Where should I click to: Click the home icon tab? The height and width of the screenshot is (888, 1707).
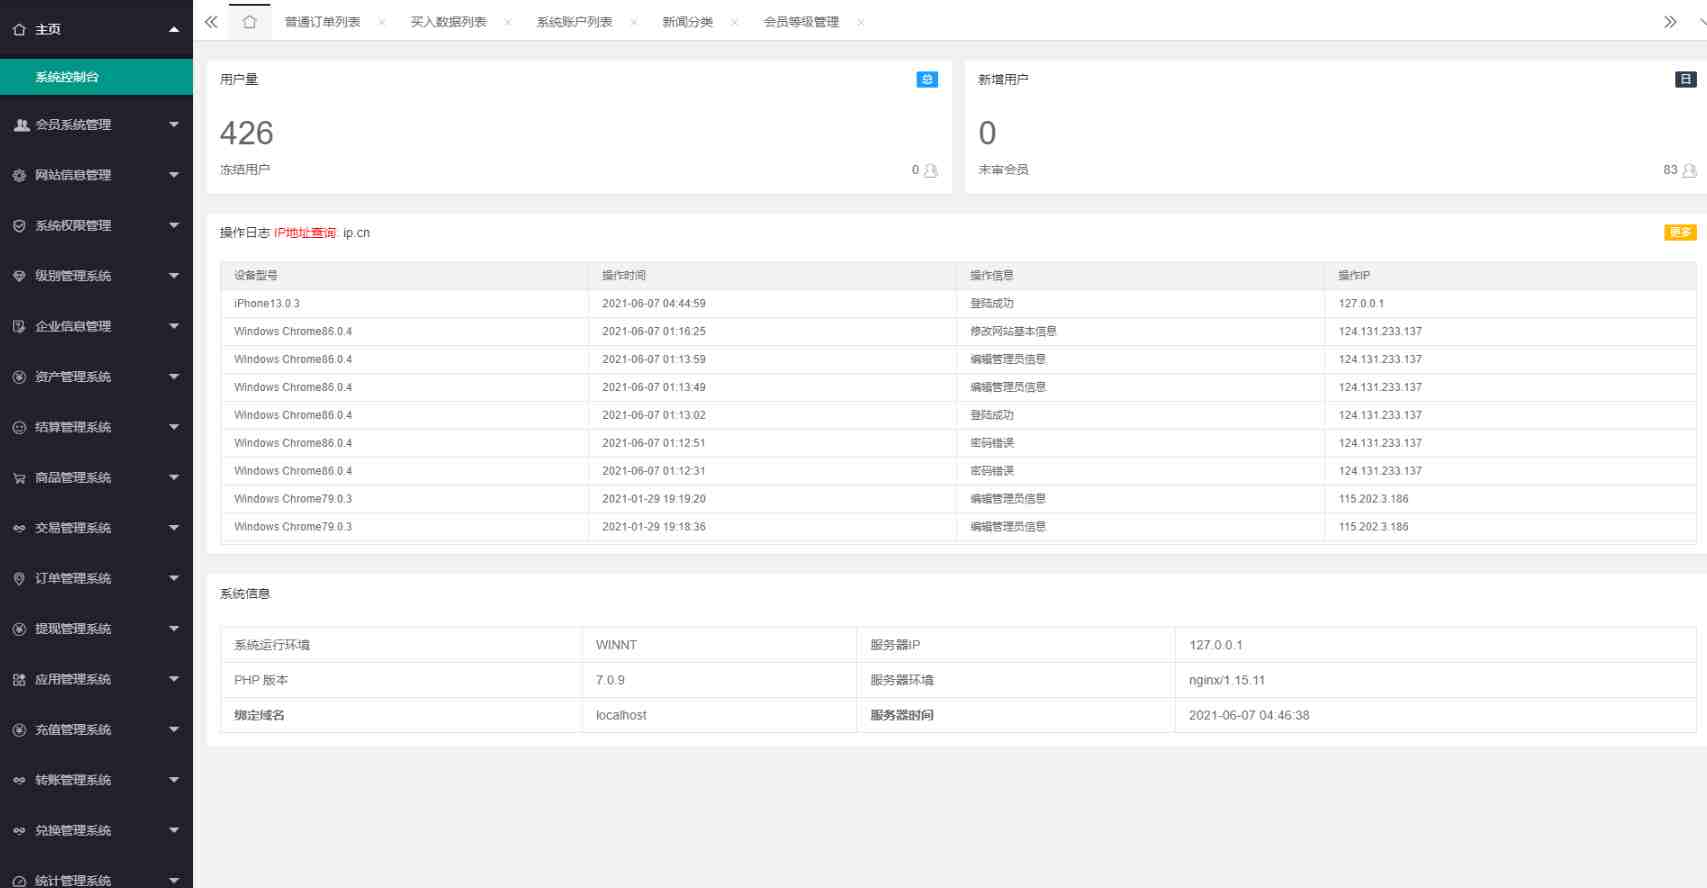coord(249,22)
